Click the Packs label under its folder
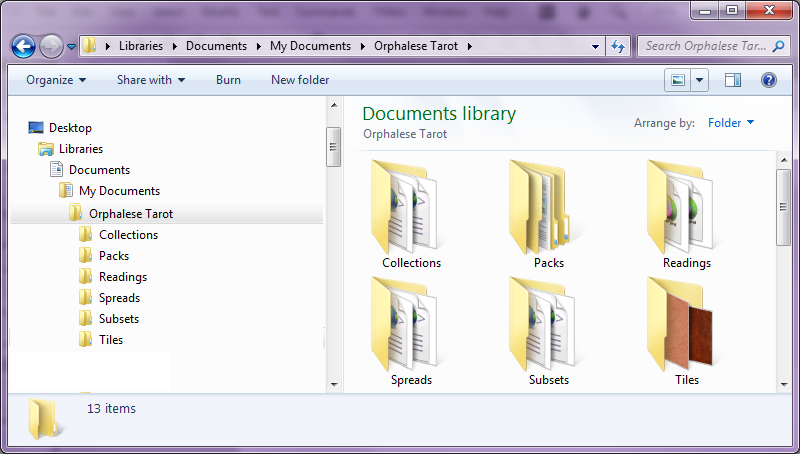Image resolution: width=800 pixels, height=454 pixels. coord(549,263)
